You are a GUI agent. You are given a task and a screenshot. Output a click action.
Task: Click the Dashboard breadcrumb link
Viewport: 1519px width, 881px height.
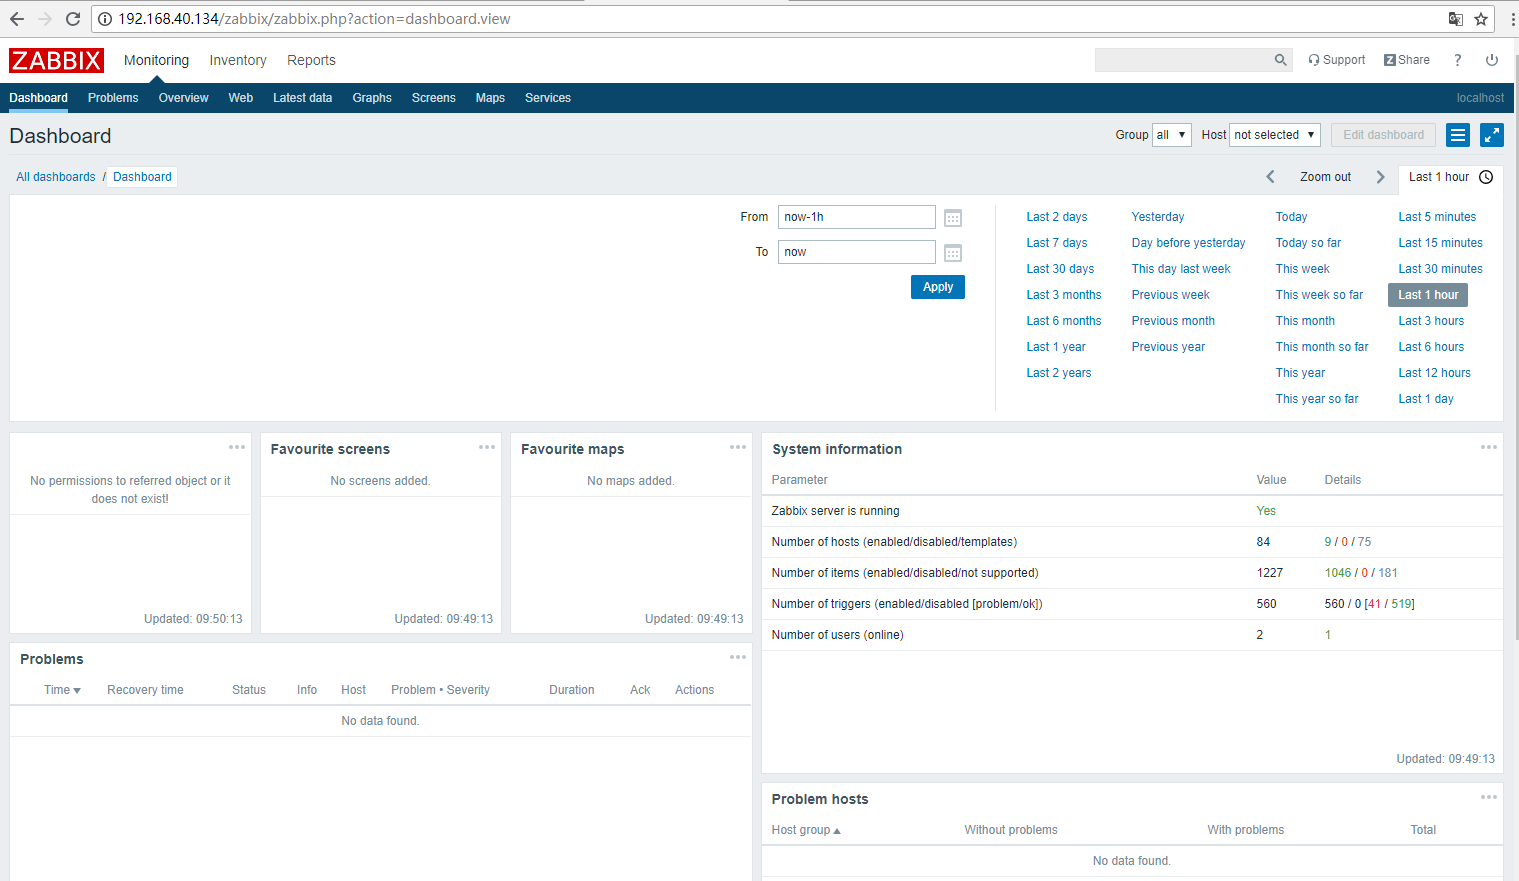tap(142, 177)
